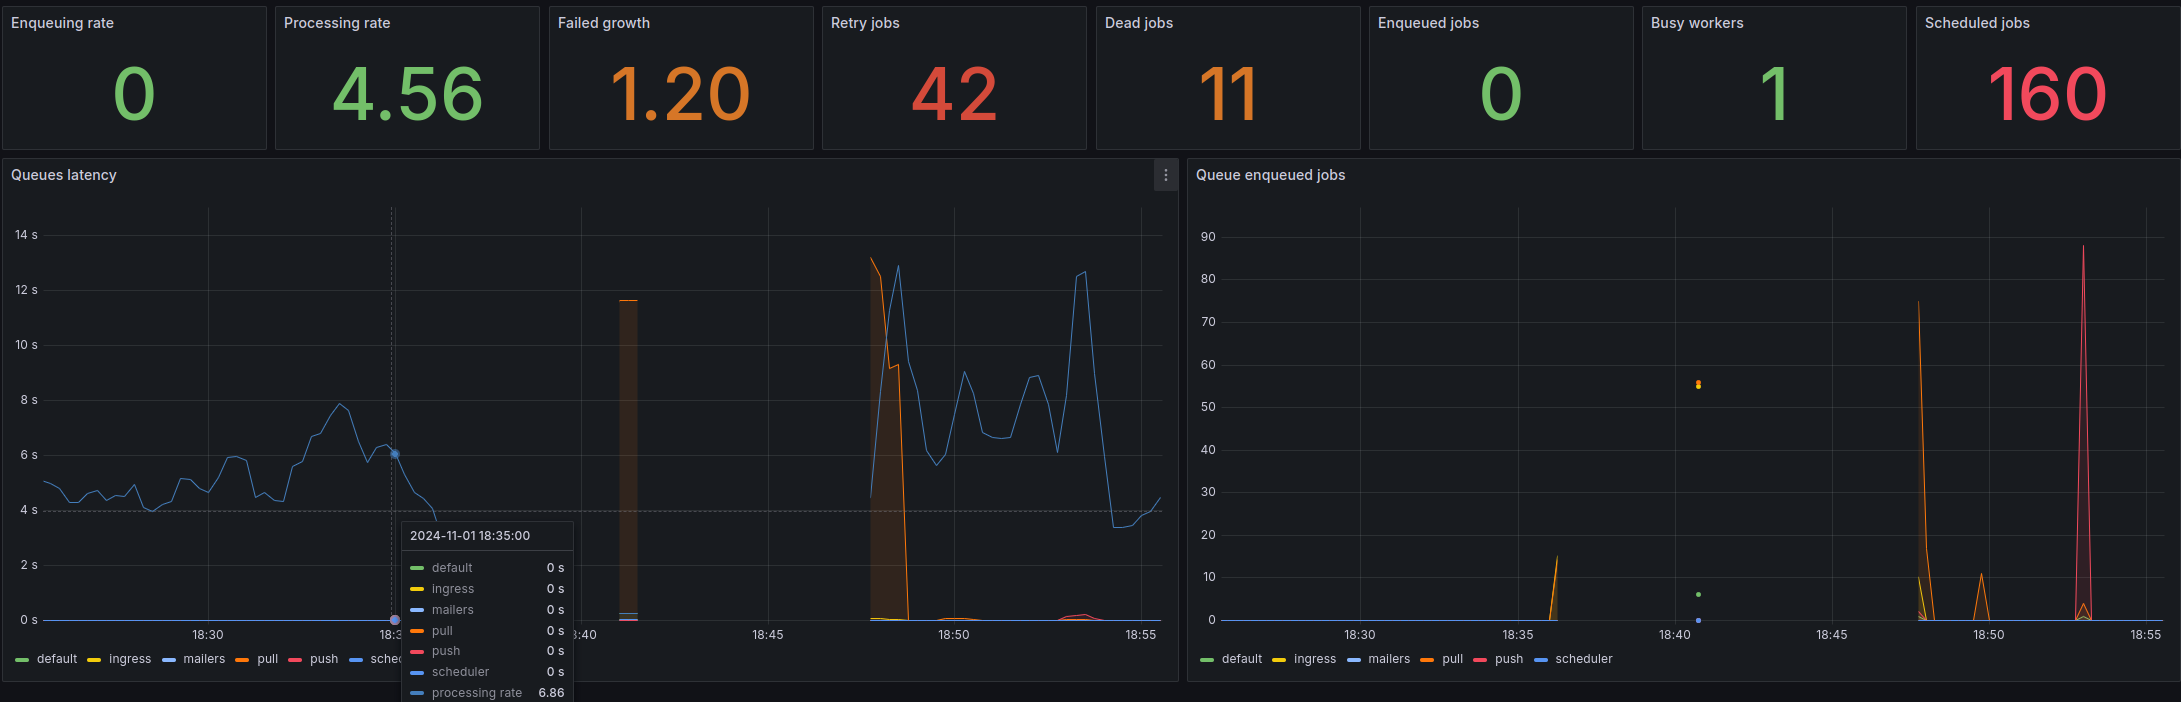Image resolution: width=2181 pixels, height=702 pixels.
Task: Click orange pull color swatch in Queue enqueued jobs legend
Action: 1426,660
